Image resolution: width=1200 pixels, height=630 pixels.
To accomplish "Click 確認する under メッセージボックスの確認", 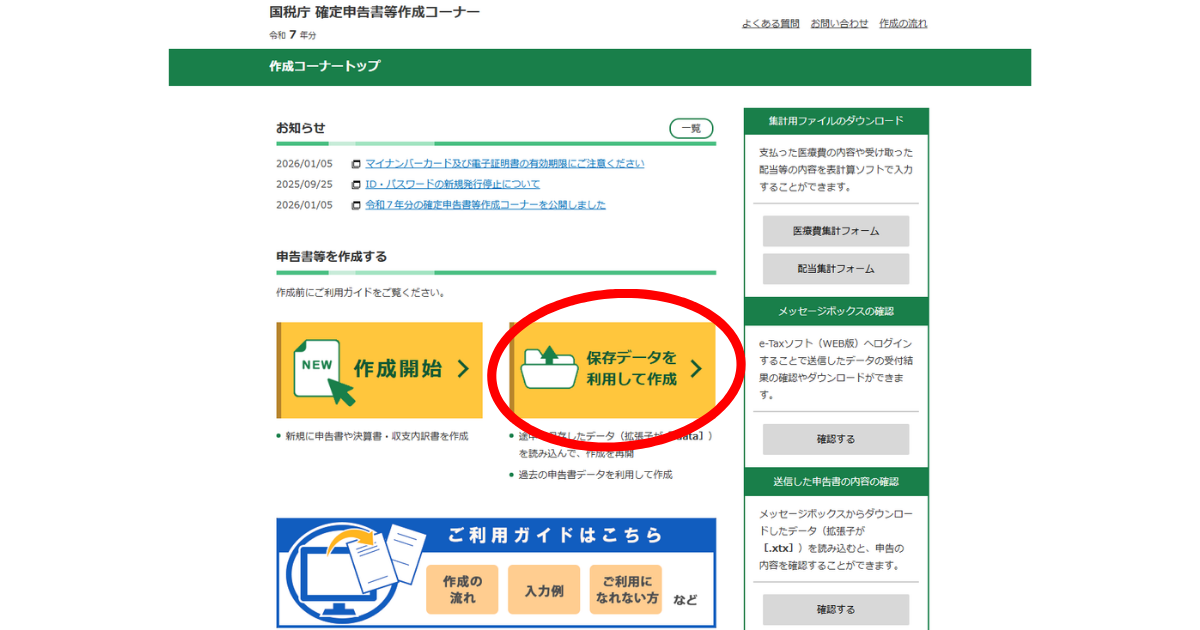I will pos(836,439).
